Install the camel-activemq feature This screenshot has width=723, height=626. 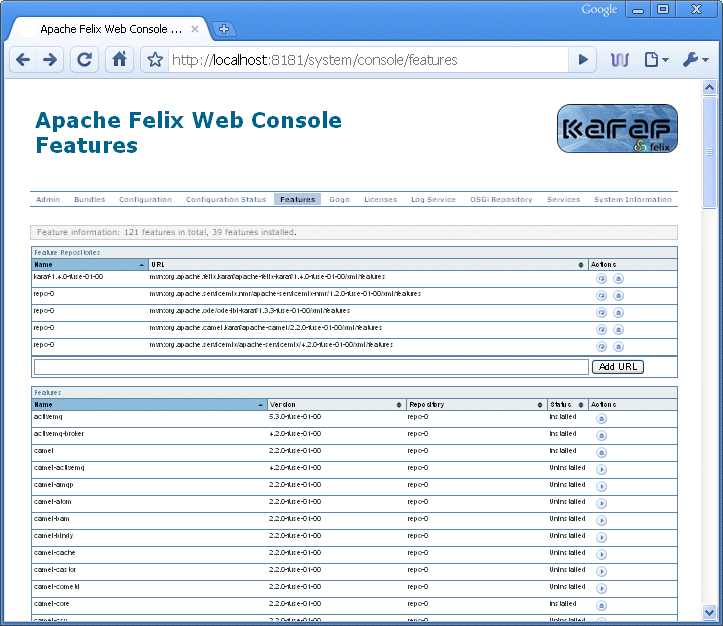[601, 470]
